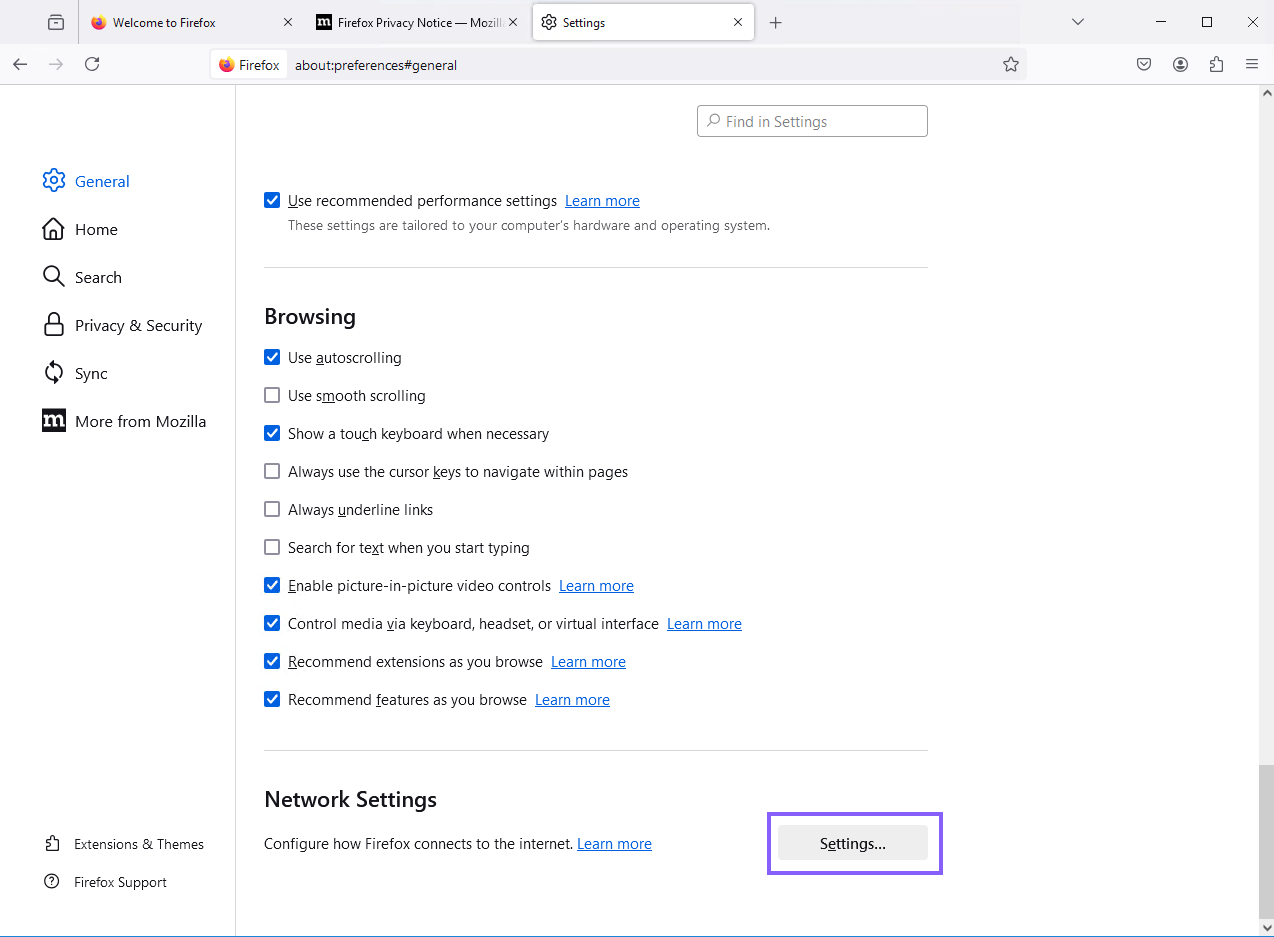Open the More from Mozilla section

(x=140, y=421)
